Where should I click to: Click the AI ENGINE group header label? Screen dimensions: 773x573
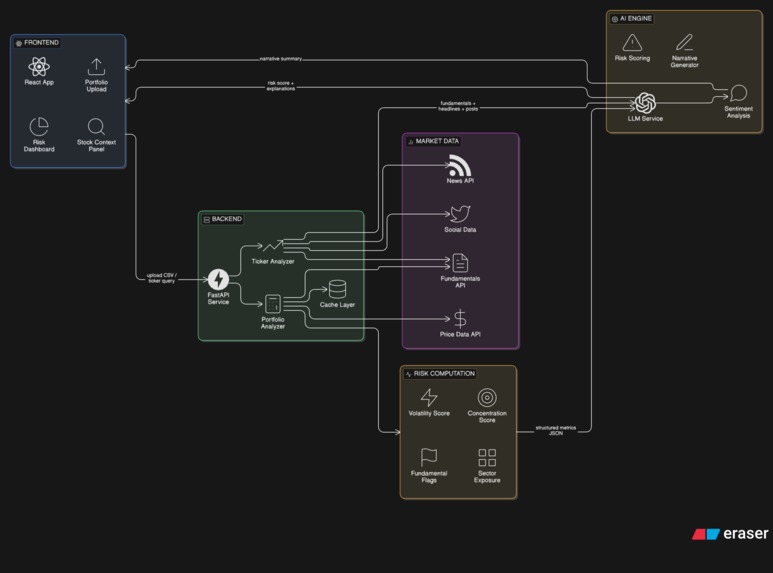(632, 19)
